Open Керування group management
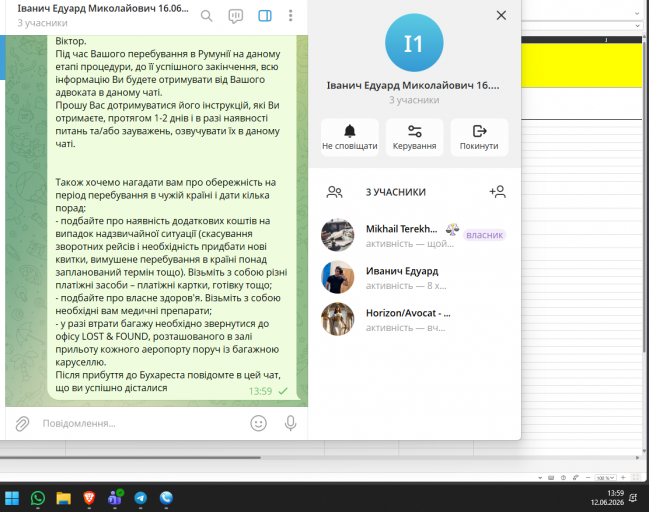The height and width of the screenshot is (512, 649). click(x=414, y=137)
